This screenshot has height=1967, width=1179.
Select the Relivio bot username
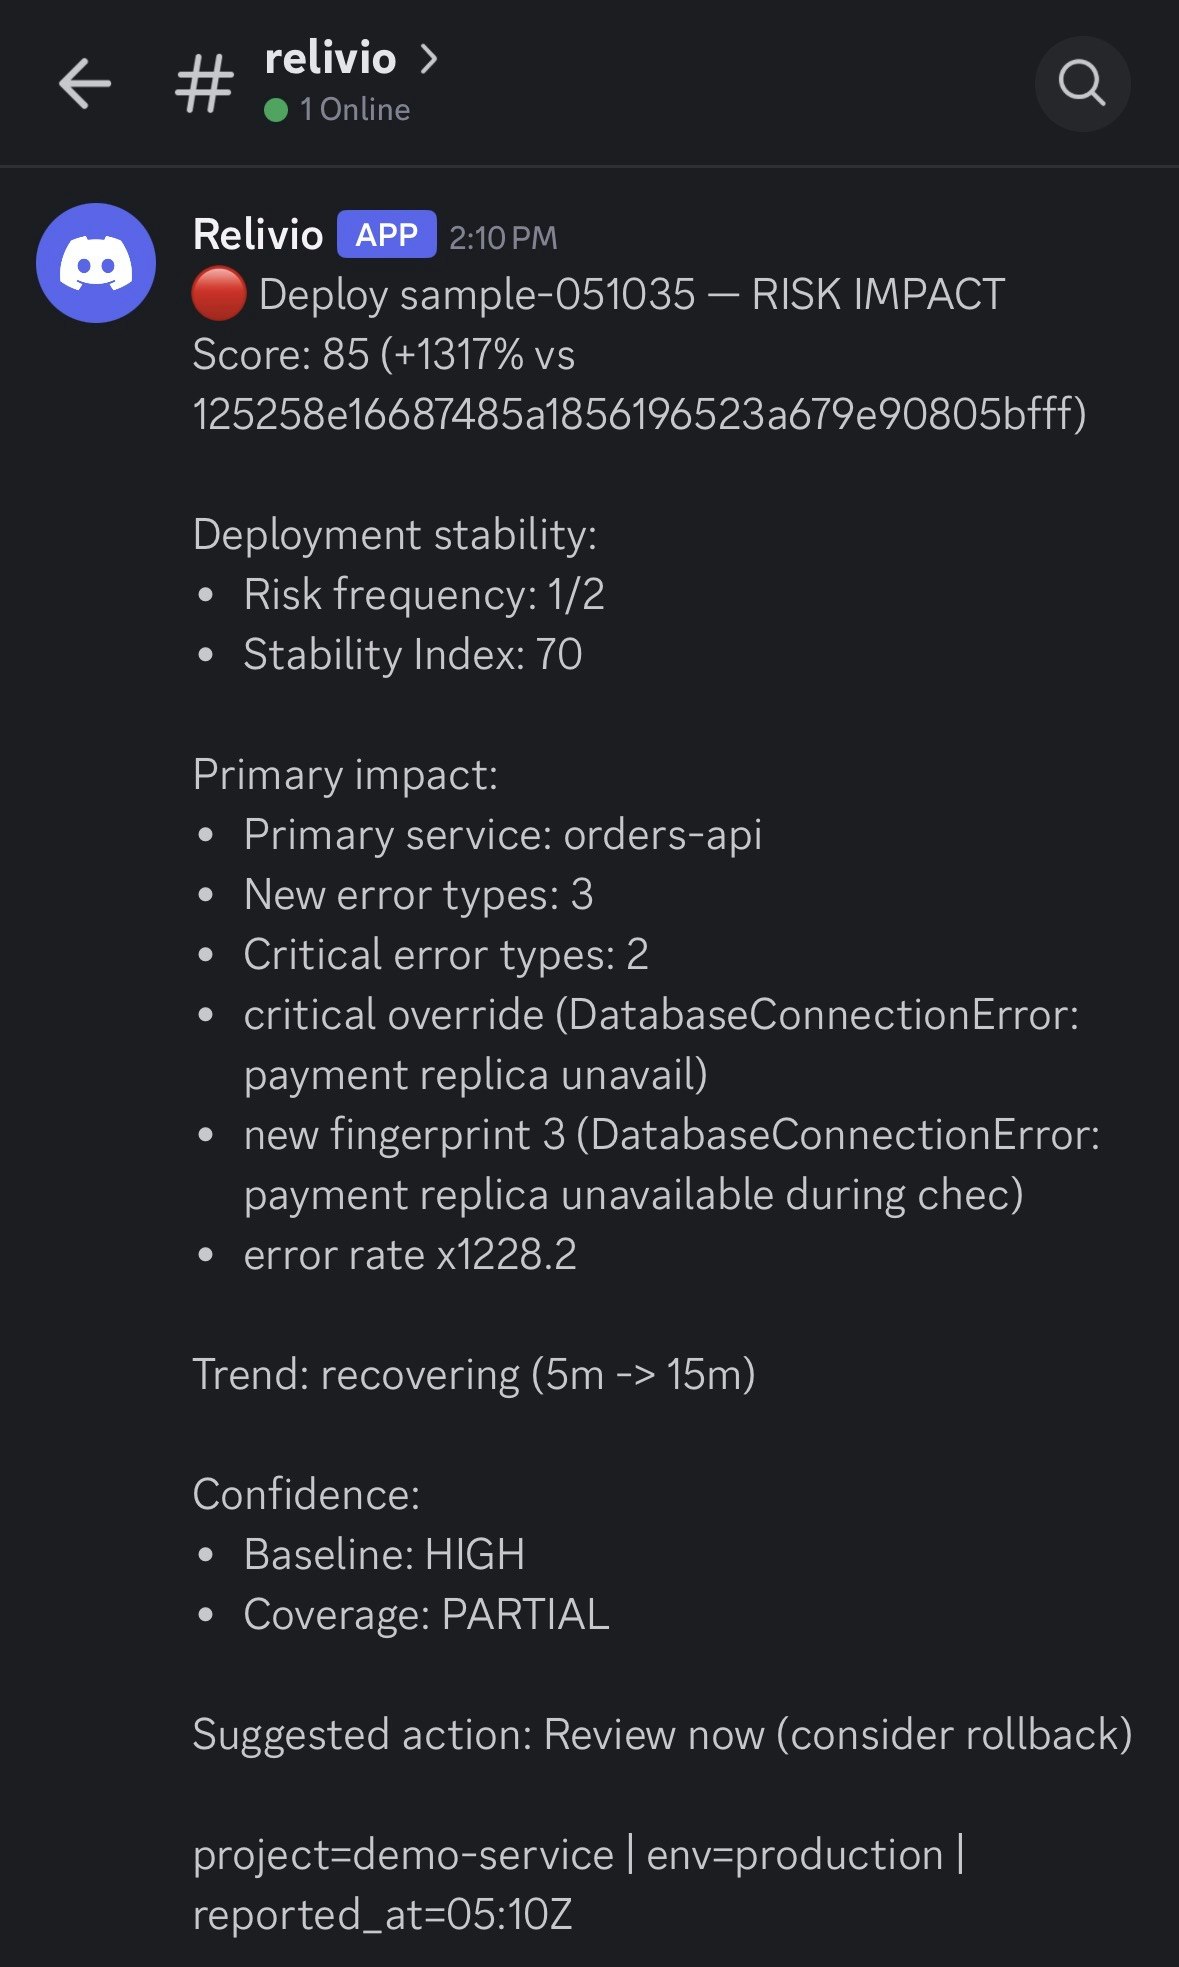pyautogui.click(x=259, y=235)
